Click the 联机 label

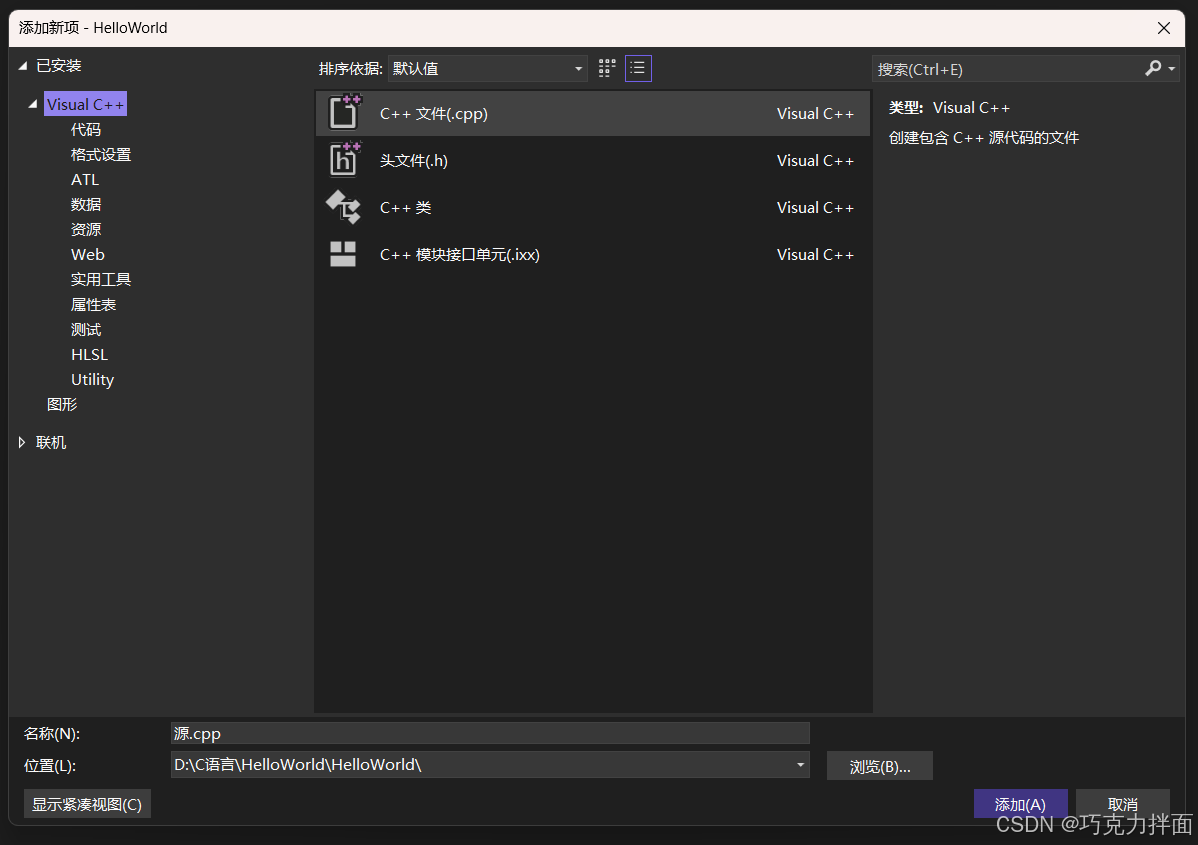pyautogui.click(x=50, y=442)
